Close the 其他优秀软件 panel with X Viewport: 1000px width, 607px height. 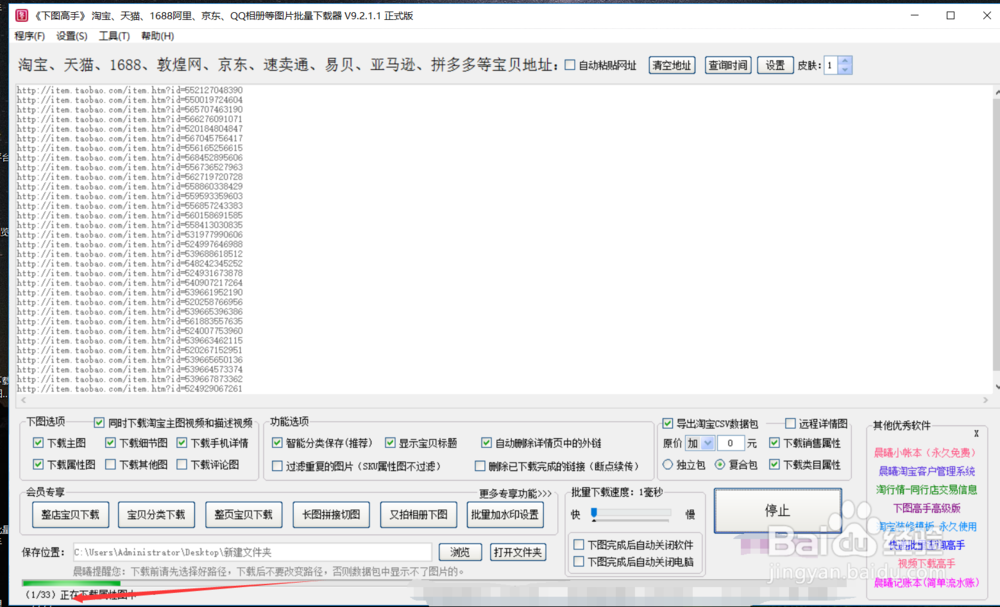pos(976,434)
